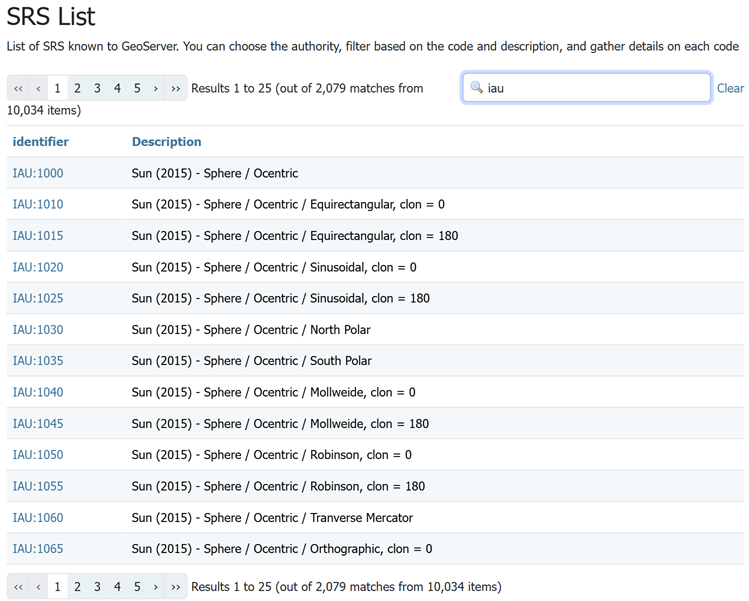The image size is (749, 601).
Task: Open the IAU:1040 SRS details
Action: [x=38, y=392]
